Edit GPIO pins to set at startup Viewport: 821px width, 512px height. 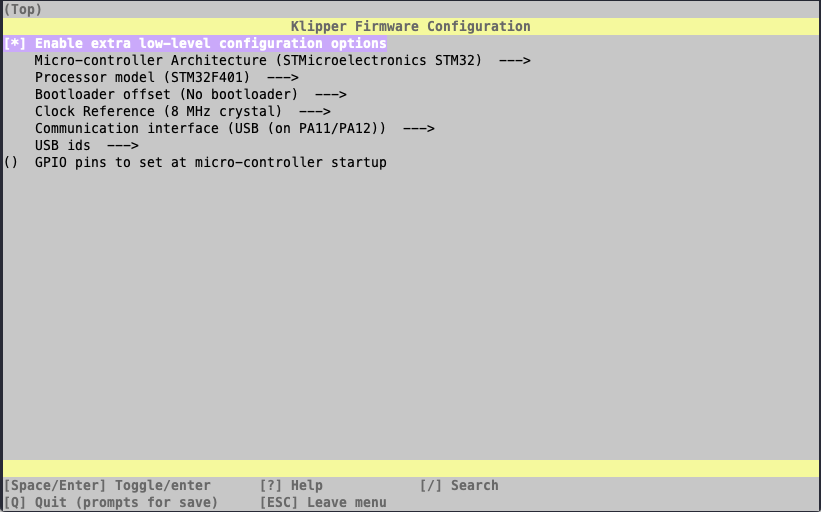point(210,163)
